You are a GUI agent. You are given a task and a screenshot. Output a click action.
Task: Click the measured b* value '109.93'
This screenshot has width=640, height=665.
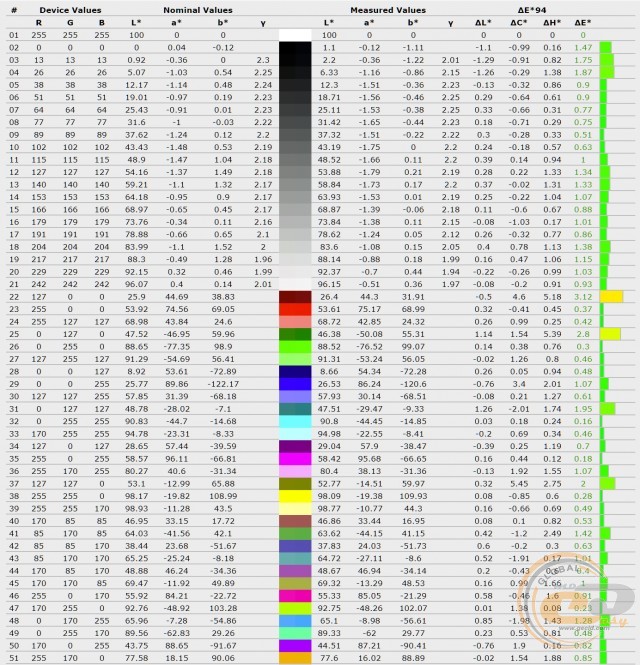pos(413,496)
